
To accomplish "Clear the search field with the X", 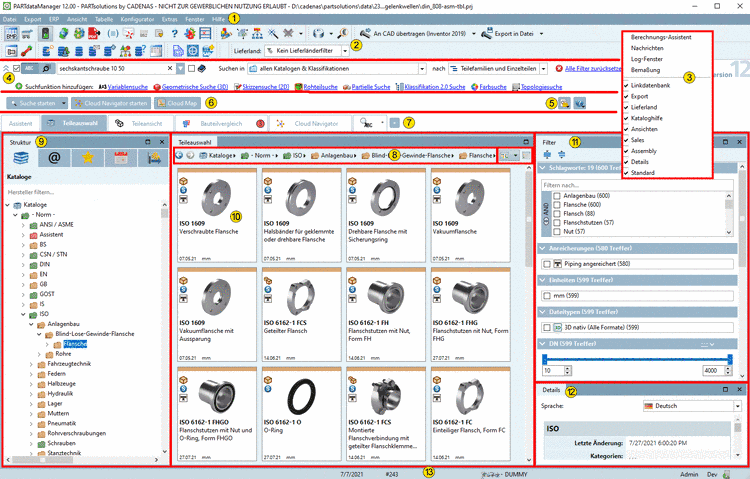I will (170, 68).
